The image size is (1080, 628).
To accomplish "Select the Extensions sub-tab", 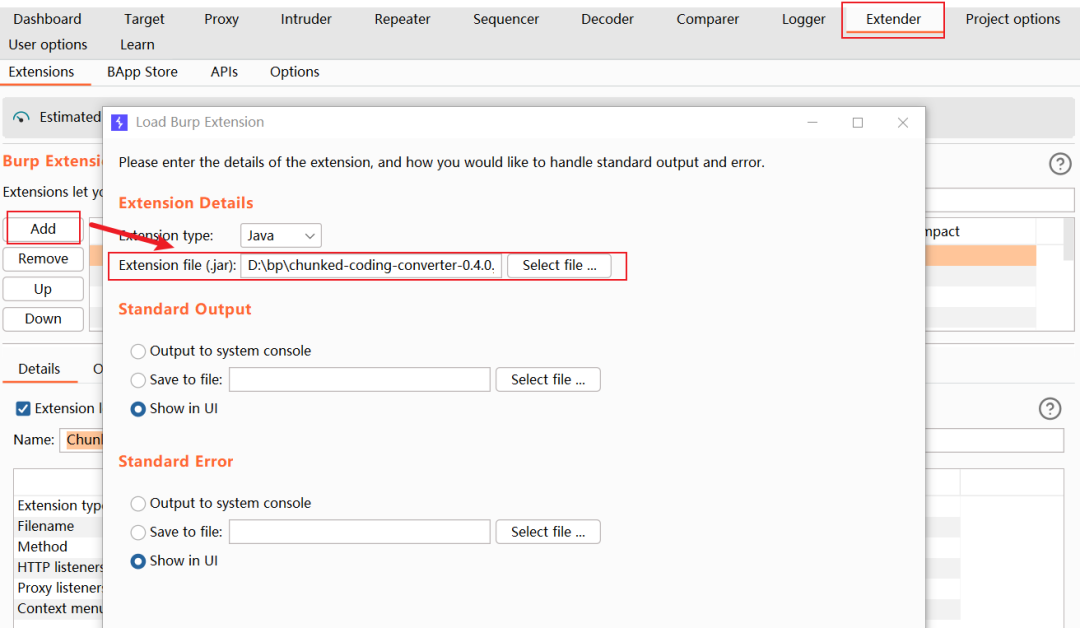I will pyautogui.click(x=41, y=72).
